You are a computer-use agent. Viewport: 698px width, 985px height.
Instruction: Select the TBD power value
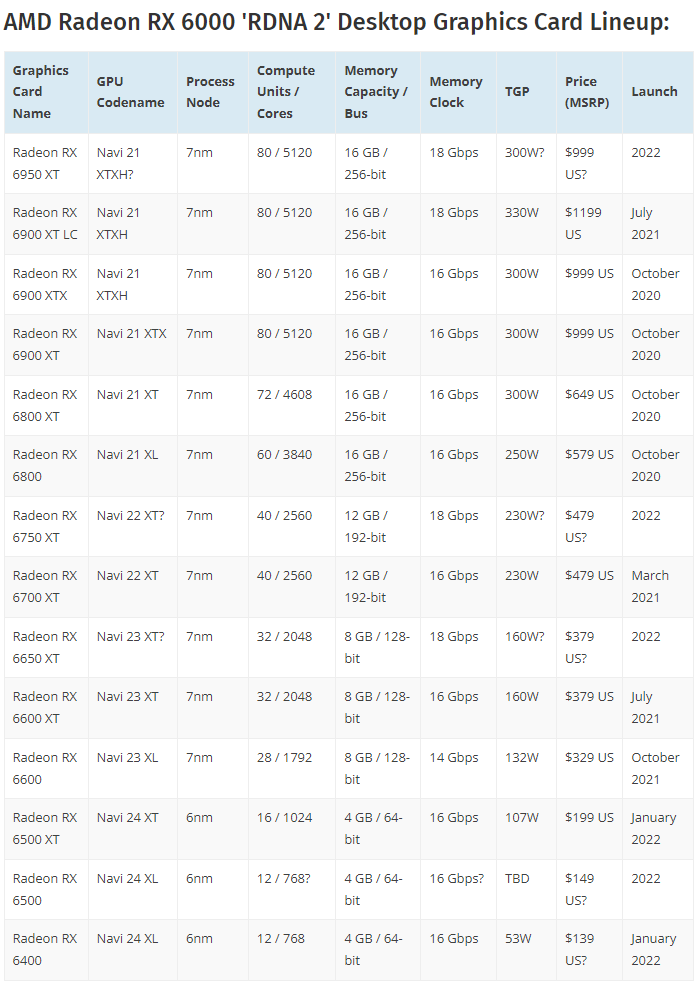coord(518,879)
